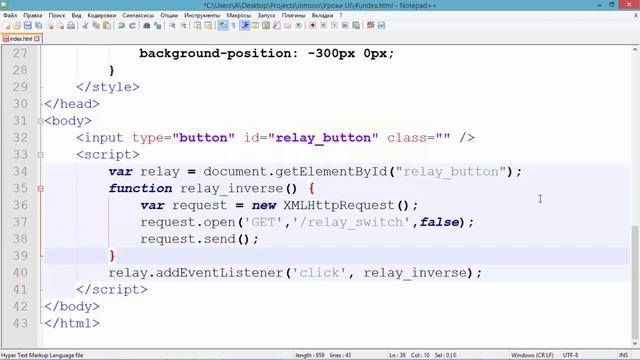Viewport: 640px width, 360px height.
Task: Click 'relay.addEventListener' on line 40
Action: pyautogui.click(x=196, y=273)
